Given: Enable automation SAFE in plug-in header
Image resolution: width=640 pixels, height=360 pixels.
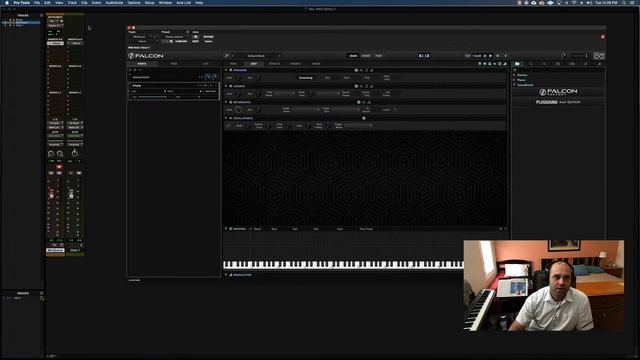Looking at the screenshot, I should tap(196, 41).
